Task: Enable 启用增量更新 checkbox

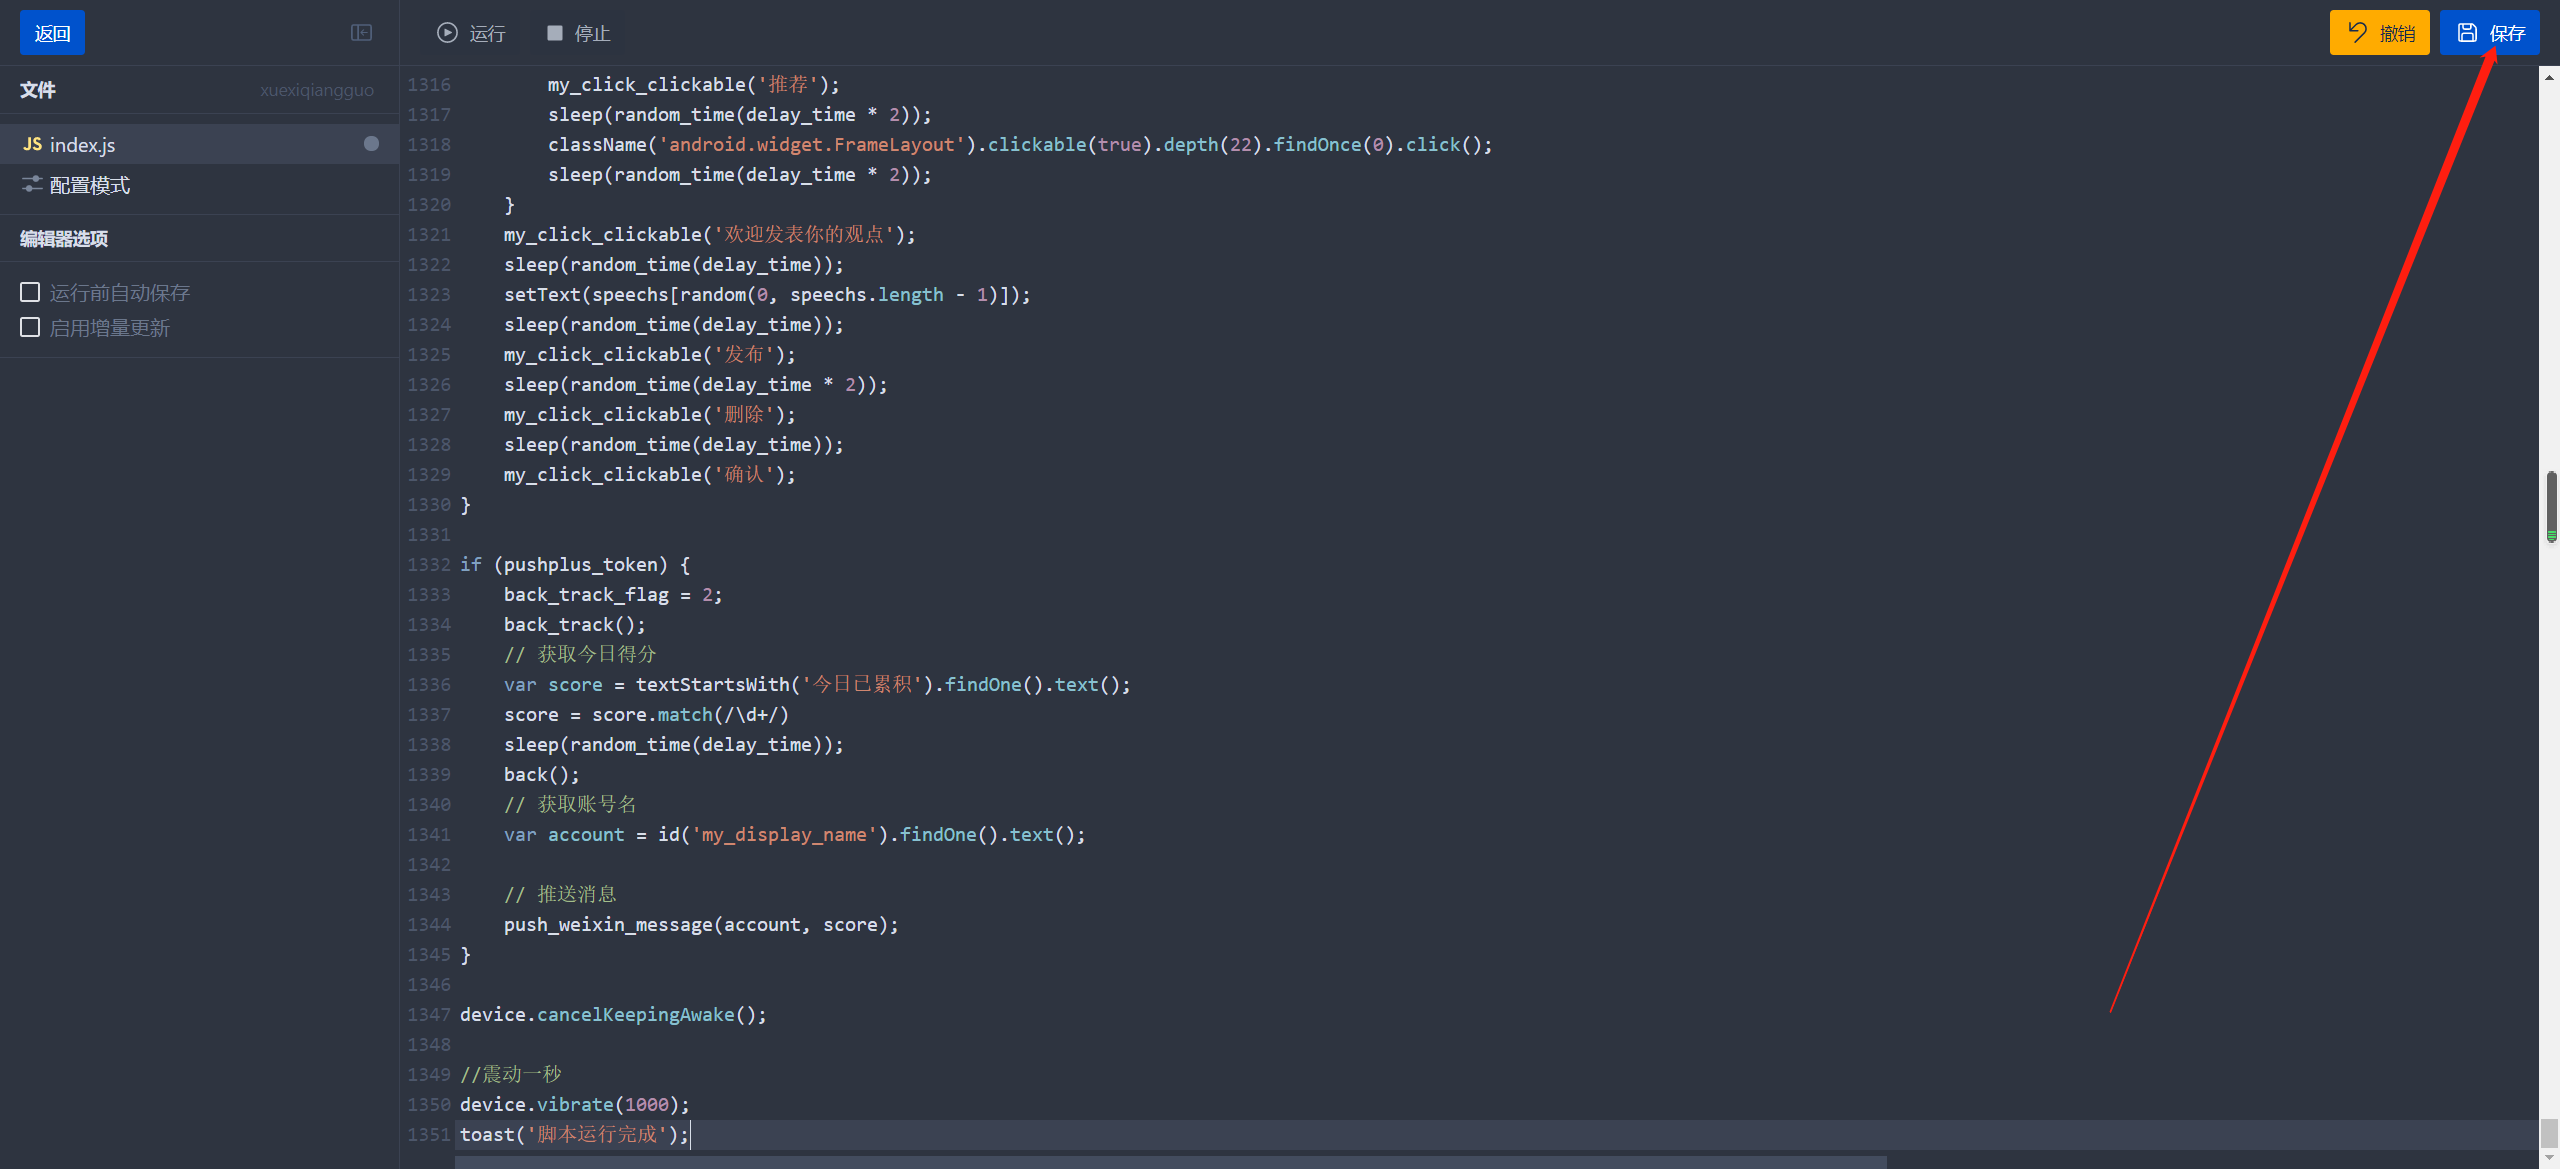Action: coord(30,327)
